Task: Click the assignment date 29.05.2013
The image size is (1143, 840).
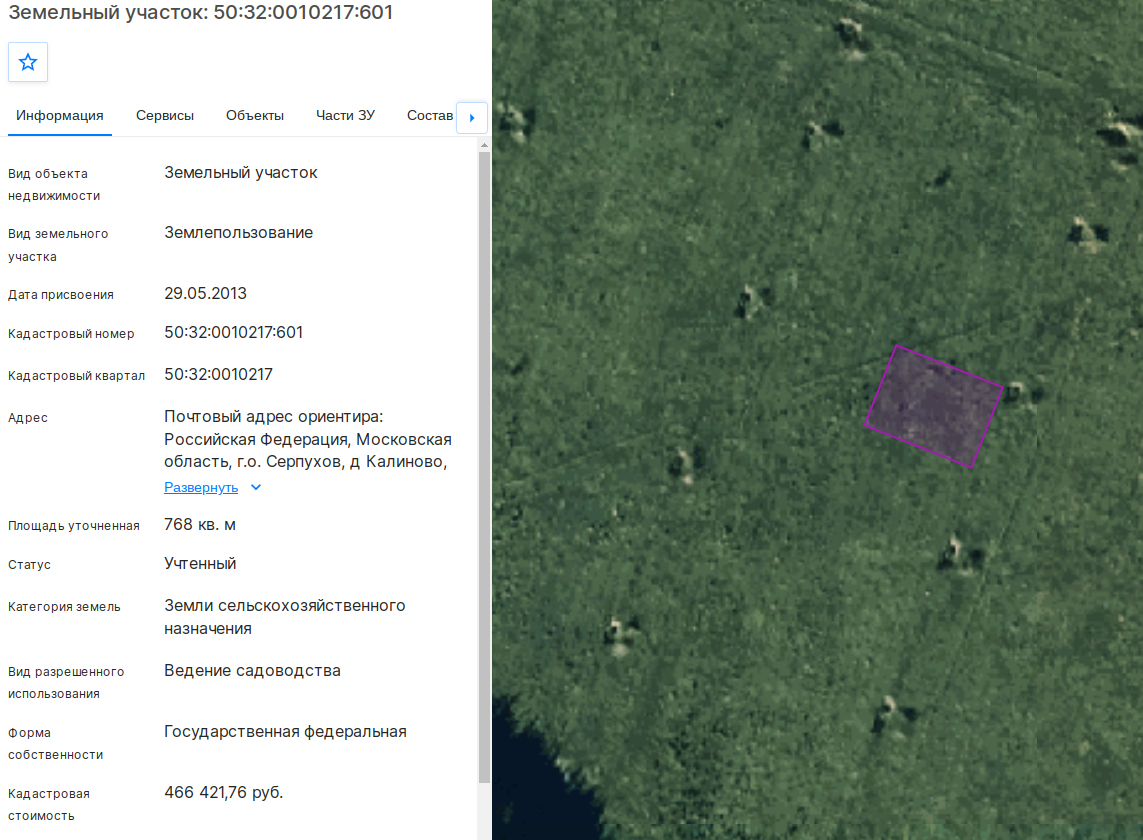Action: click(x=206, y=293)
